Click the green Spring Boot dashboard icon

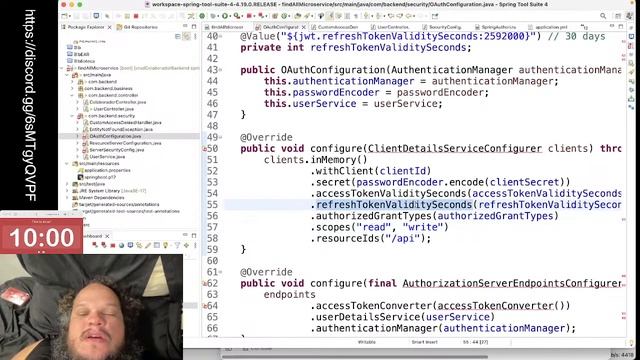202,16
